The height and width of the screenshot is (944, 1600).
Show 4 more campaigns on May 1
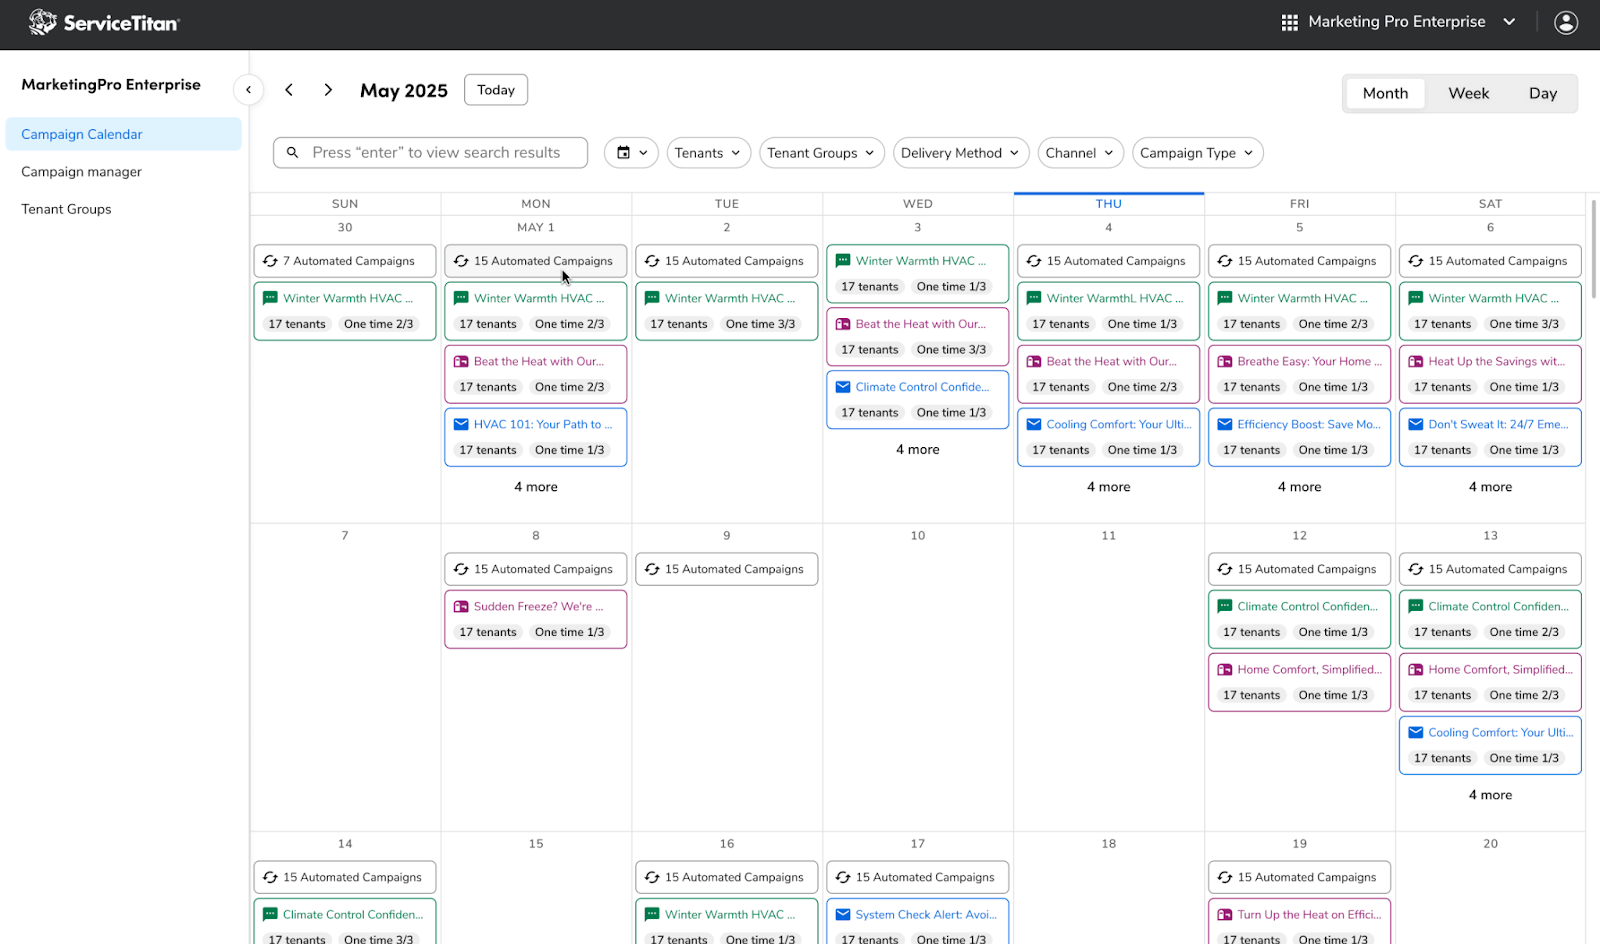[536, 487]
